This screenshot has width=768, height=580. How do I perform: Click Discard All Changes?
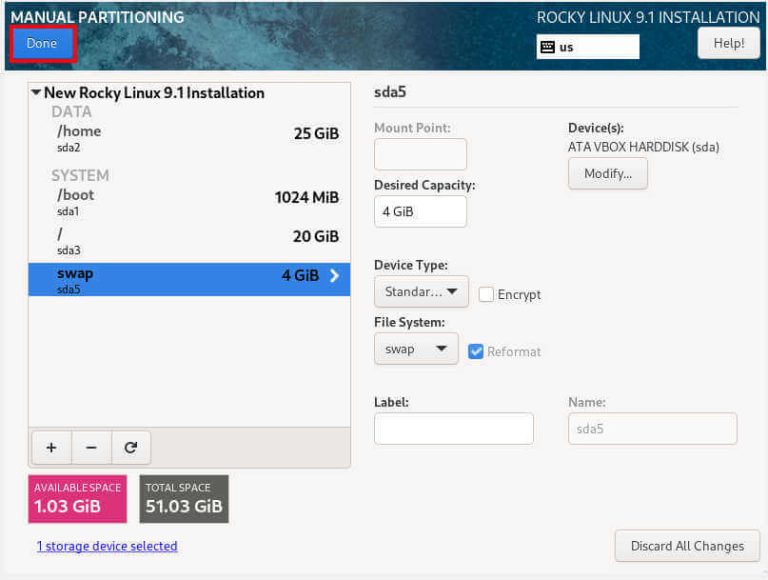point(687,546)
